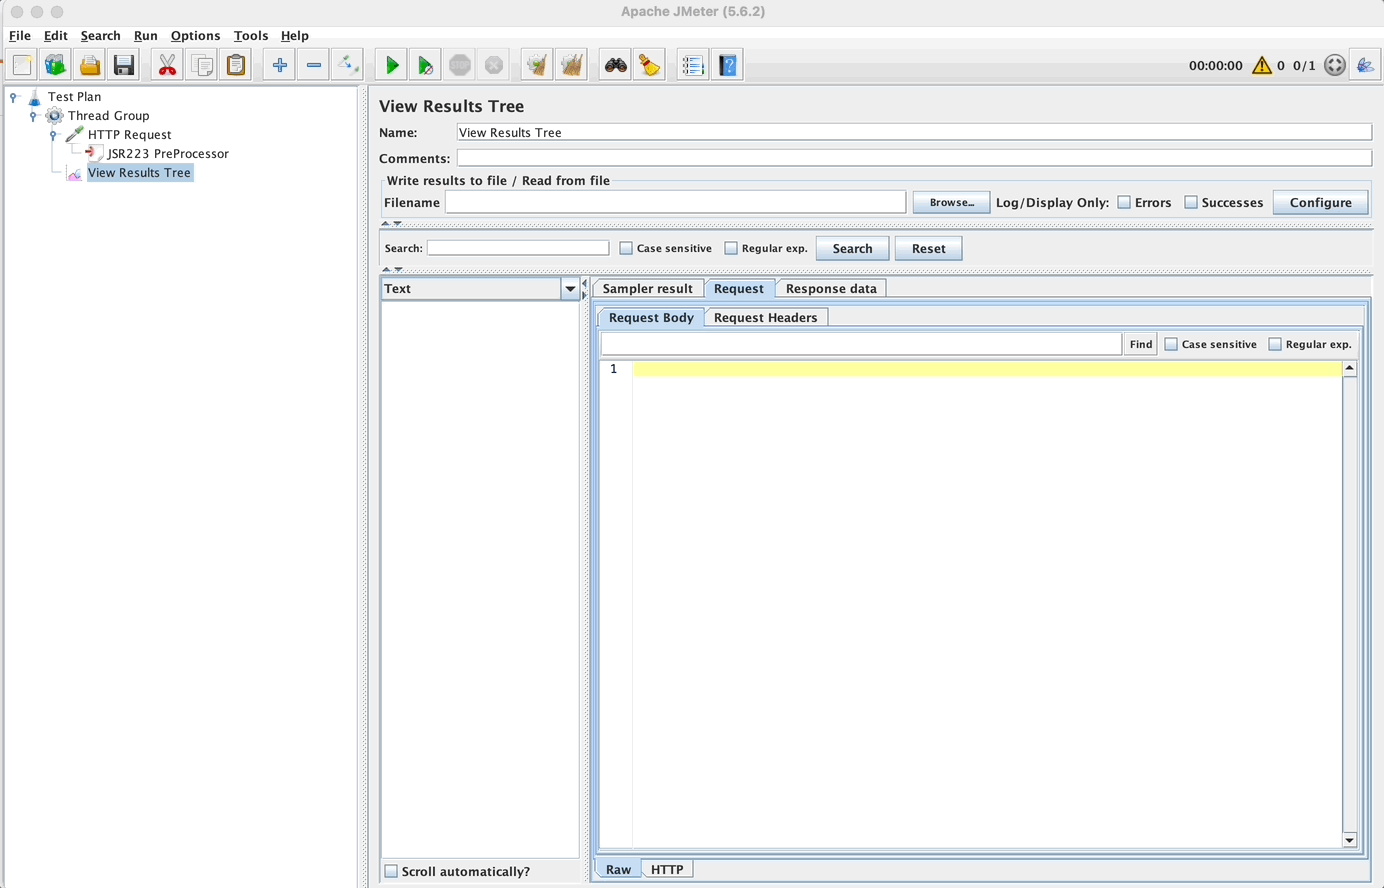Toggle Regular exp. beside the Search field
This screenshot has height=888, width=1384.
tap(731, 249)
